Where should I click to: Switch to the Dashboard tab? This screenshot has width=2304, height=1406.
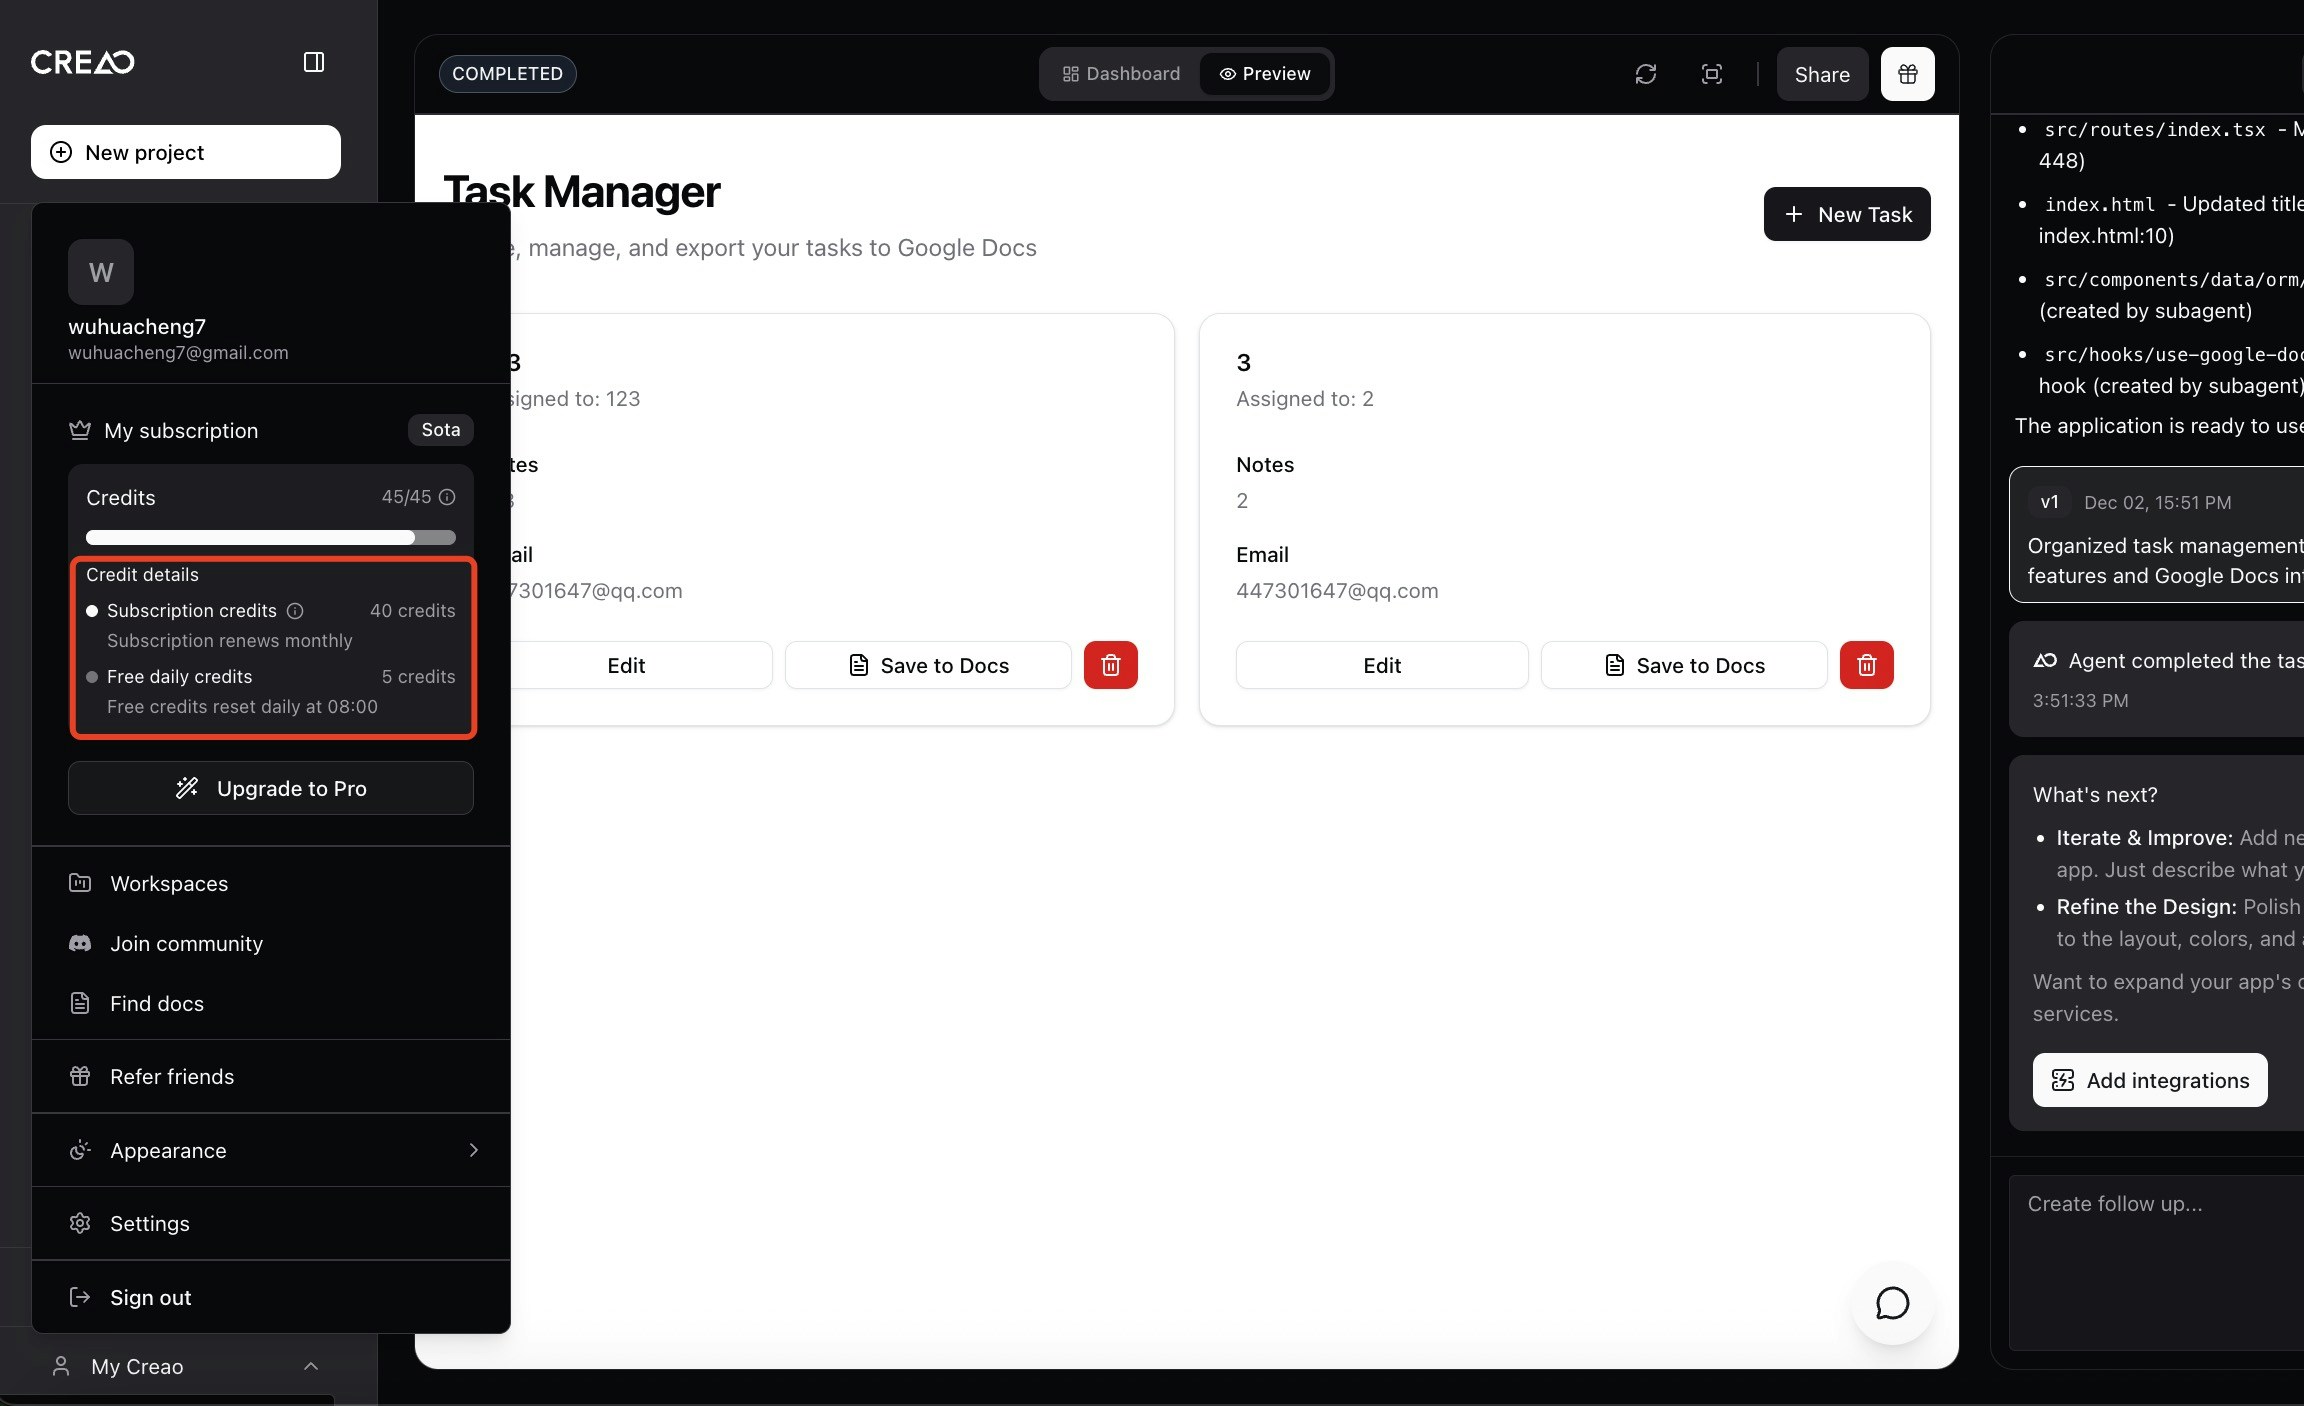pyautogui.click(x=1120, y=74)
